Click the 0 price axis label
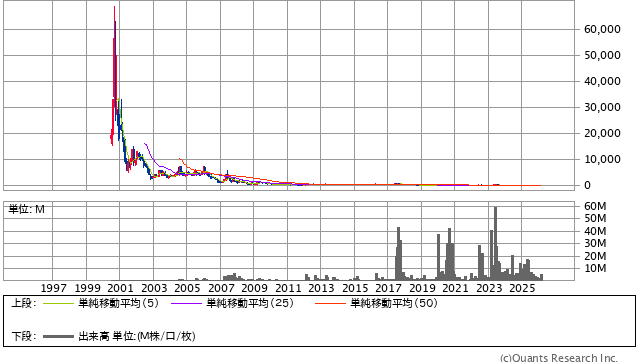638x362 pixels. pyautogui.click(x=587, y=185)
